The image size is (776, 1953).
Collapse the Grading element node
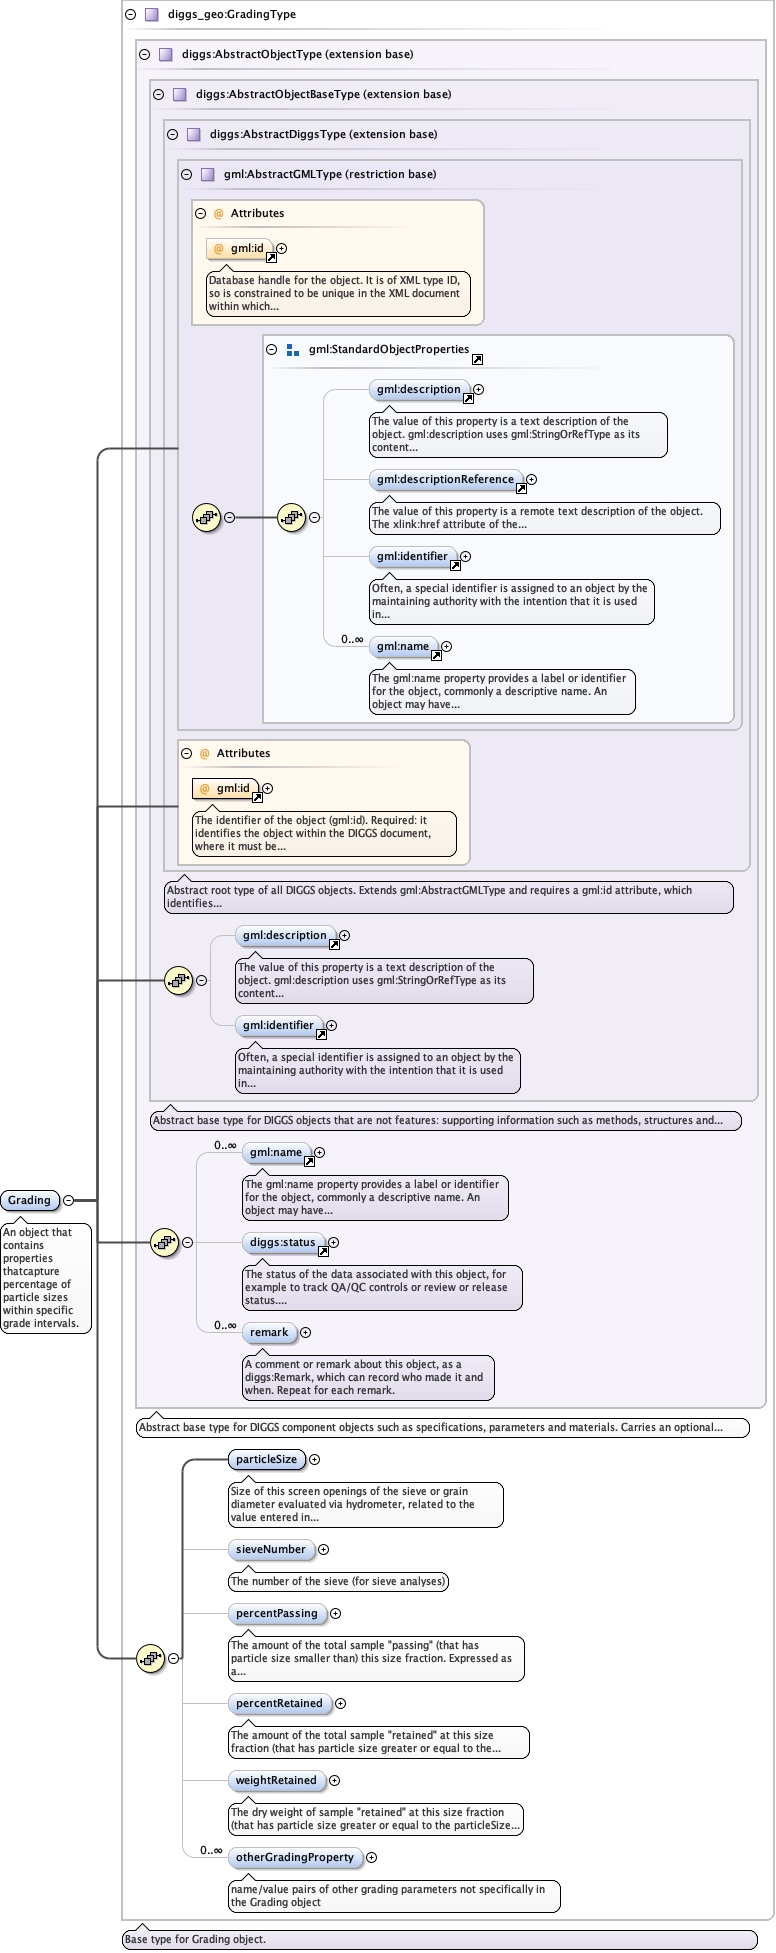68,1200
